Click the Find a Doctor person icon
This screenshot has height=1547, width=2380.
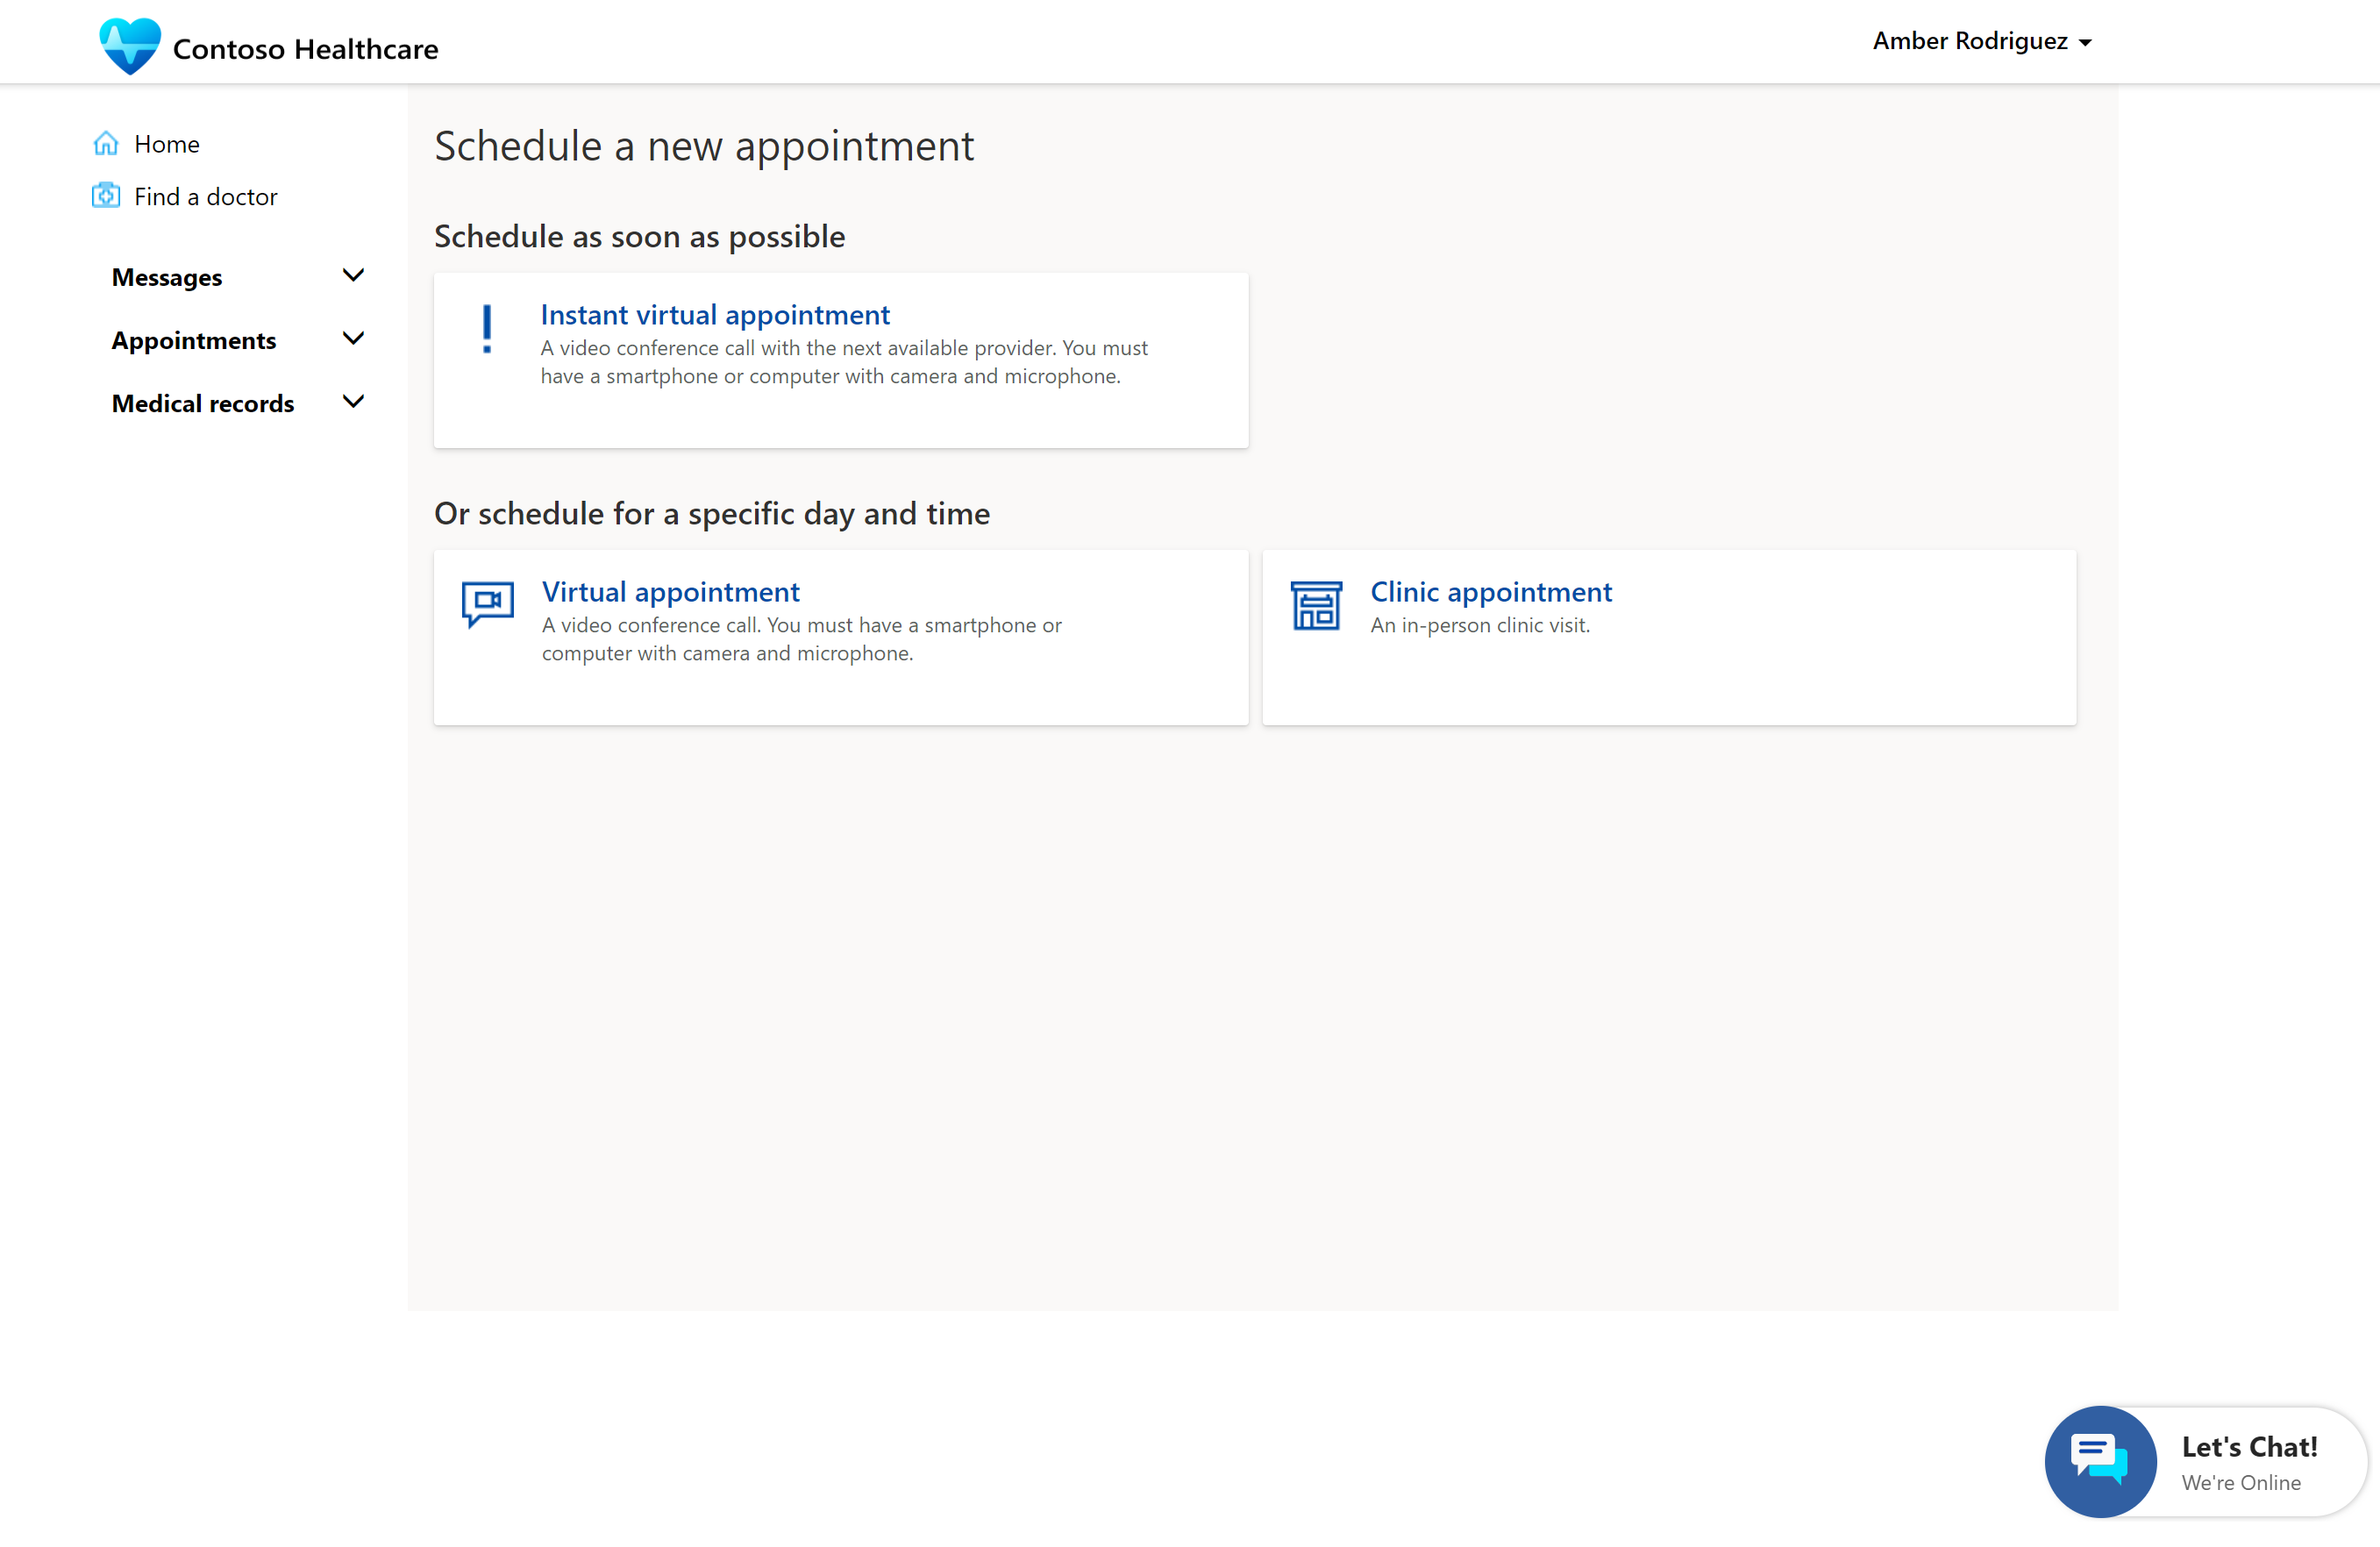click(x=108, y=196)
